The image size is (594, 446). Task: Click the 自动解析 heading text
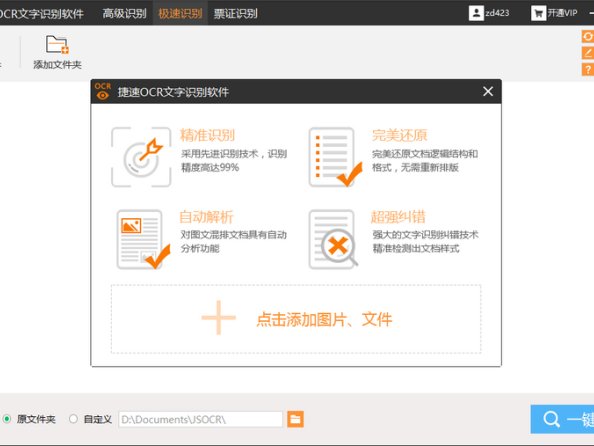[206, 217]
